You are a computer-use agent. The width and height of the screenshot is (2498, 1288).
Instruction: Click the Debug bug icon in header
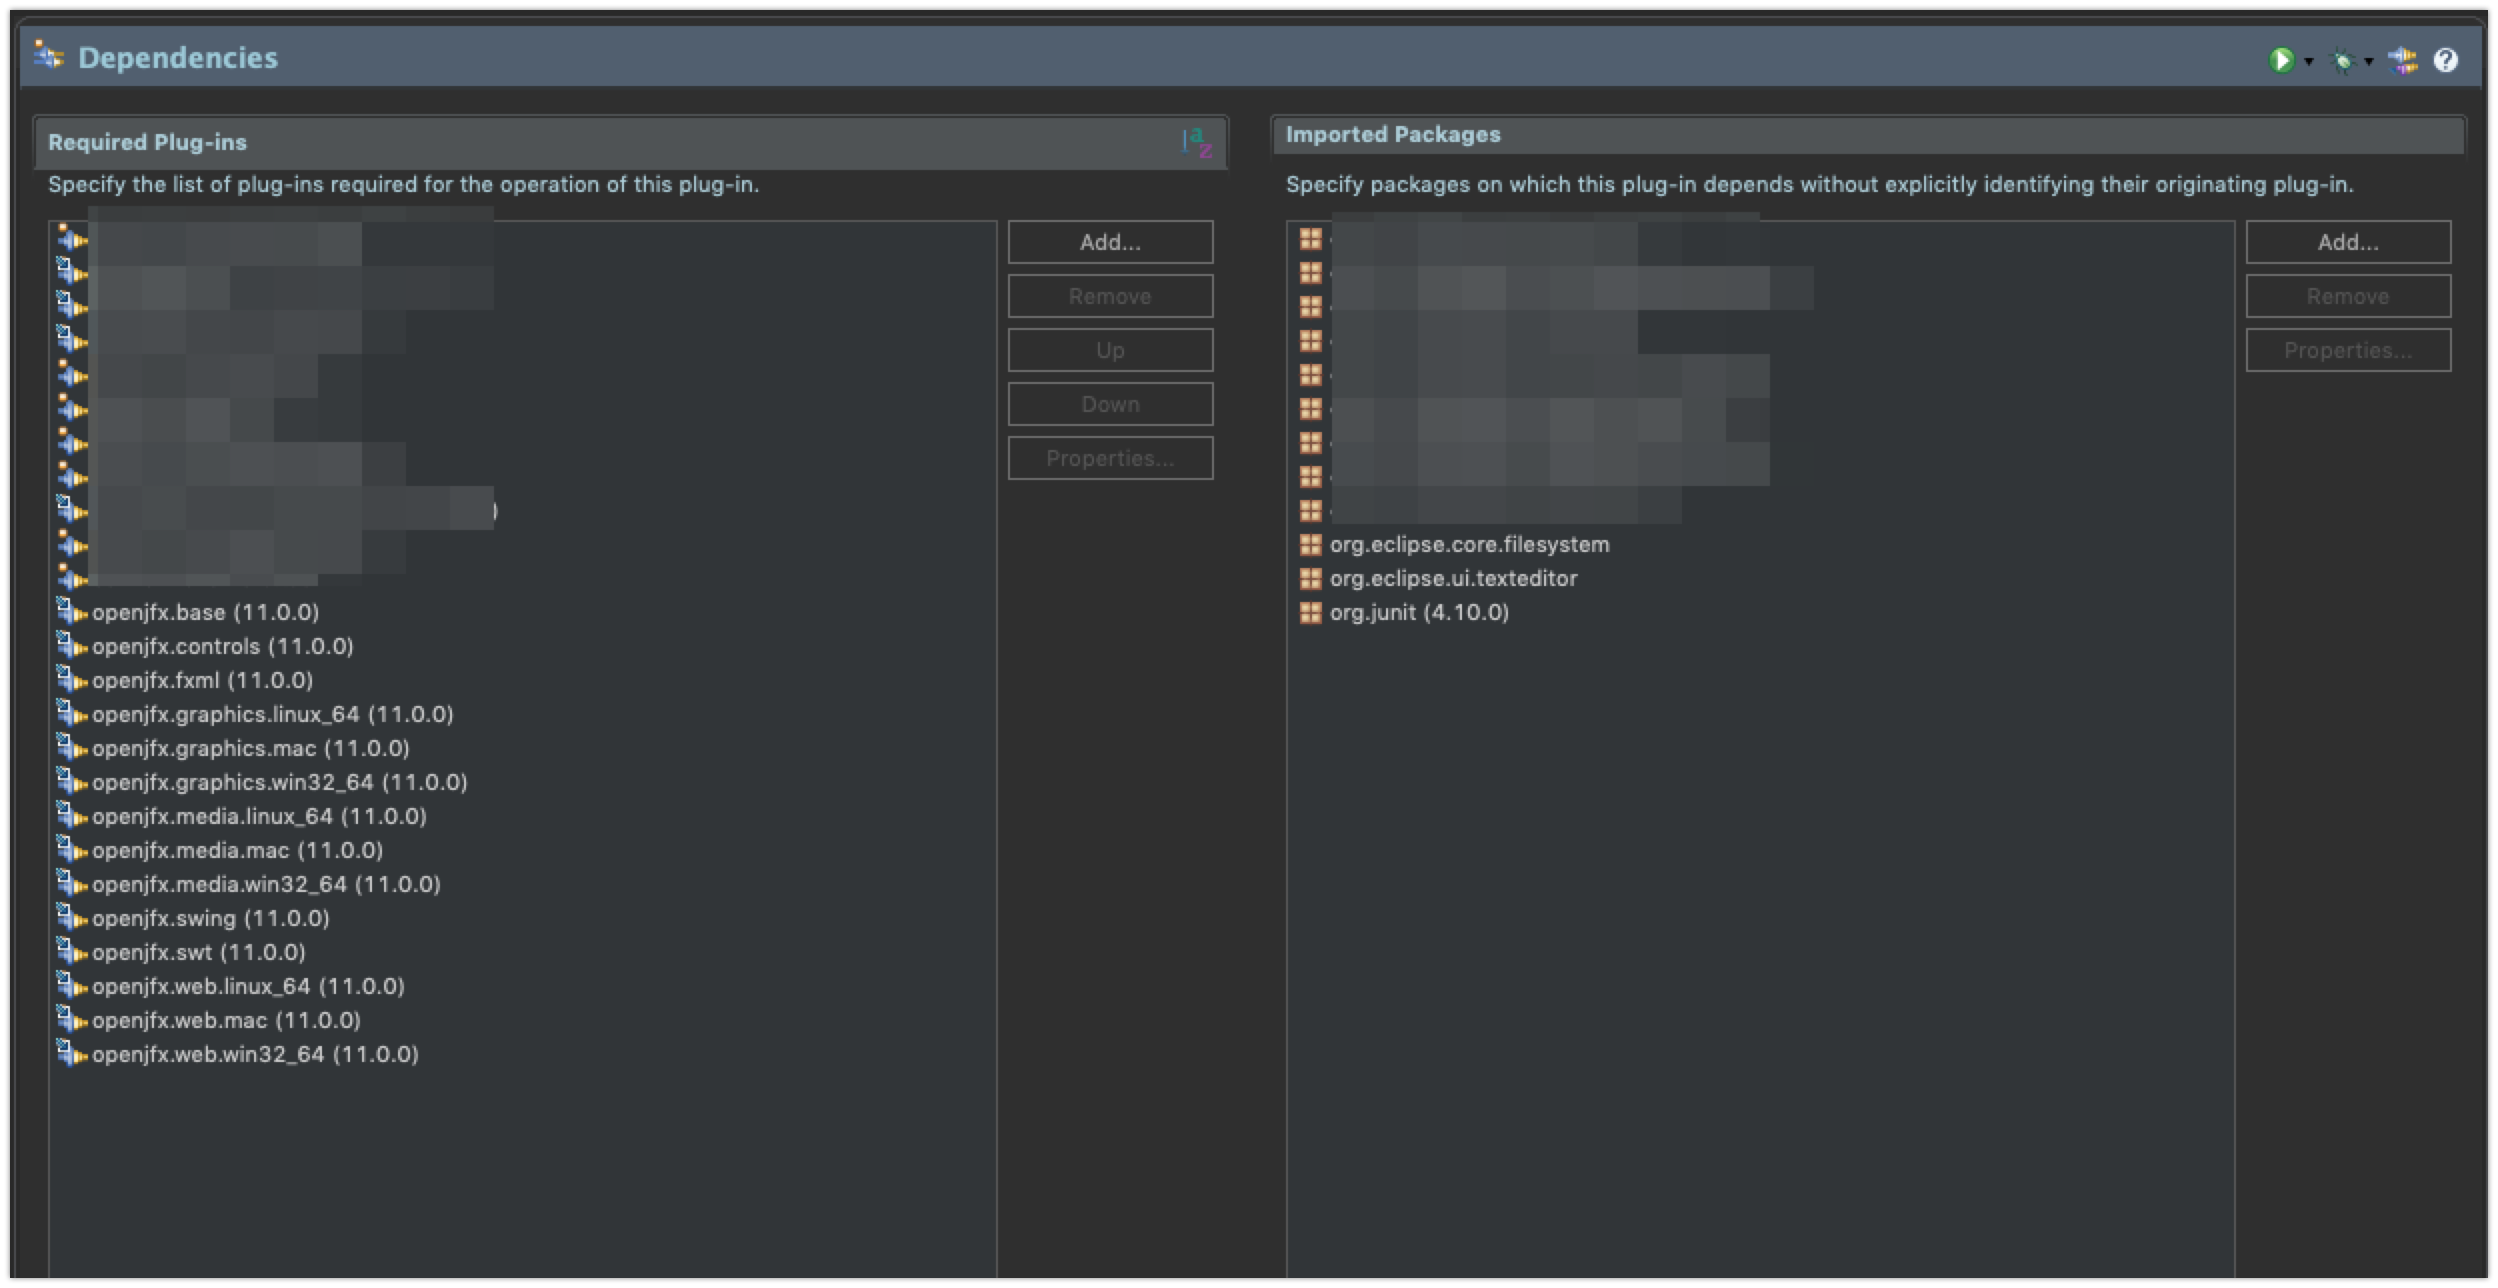2342,62
